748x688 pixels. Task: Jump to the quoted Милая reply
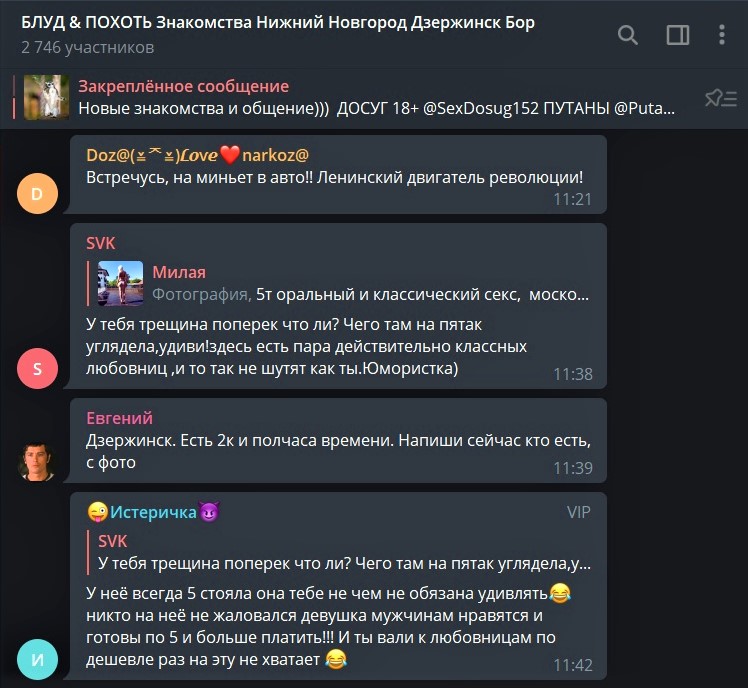339,283
